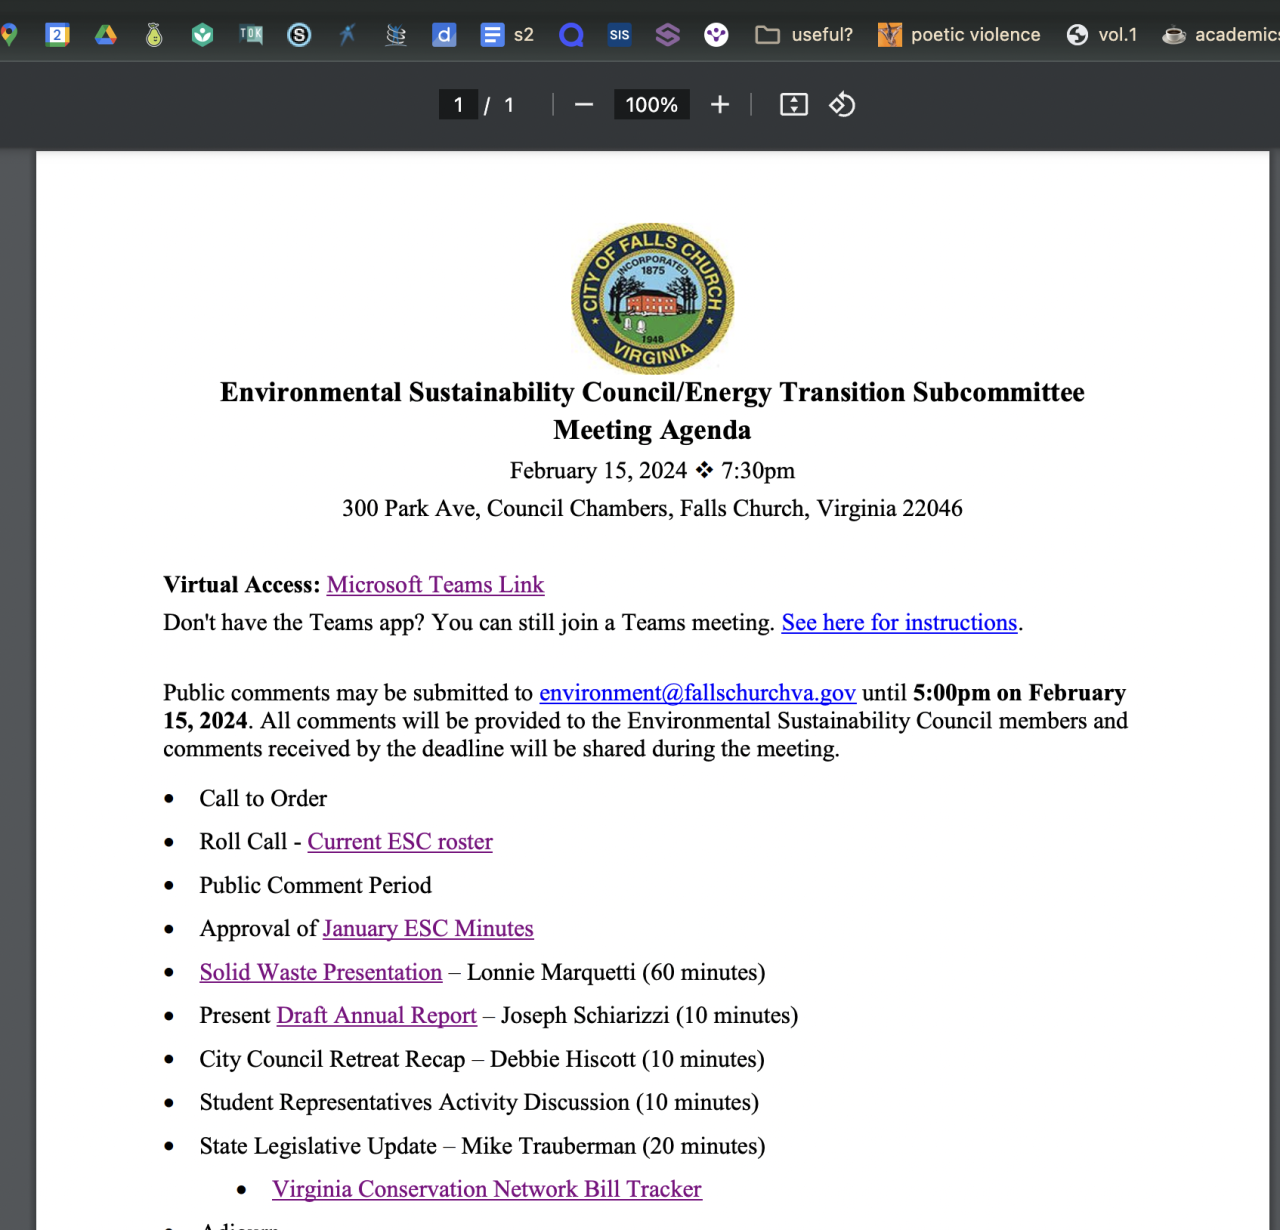This screenshot has width=1280, height=1230.
Task: Open the Draft Annual Report link
Action: (x=377, y=1016)
